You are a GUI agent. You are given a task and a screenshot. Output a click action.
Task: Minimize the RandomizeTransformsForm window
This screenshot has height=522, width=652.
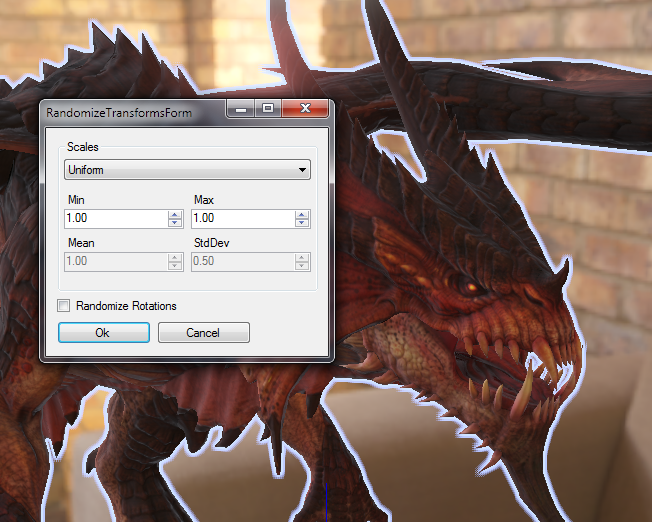click(x=241, y=109)
